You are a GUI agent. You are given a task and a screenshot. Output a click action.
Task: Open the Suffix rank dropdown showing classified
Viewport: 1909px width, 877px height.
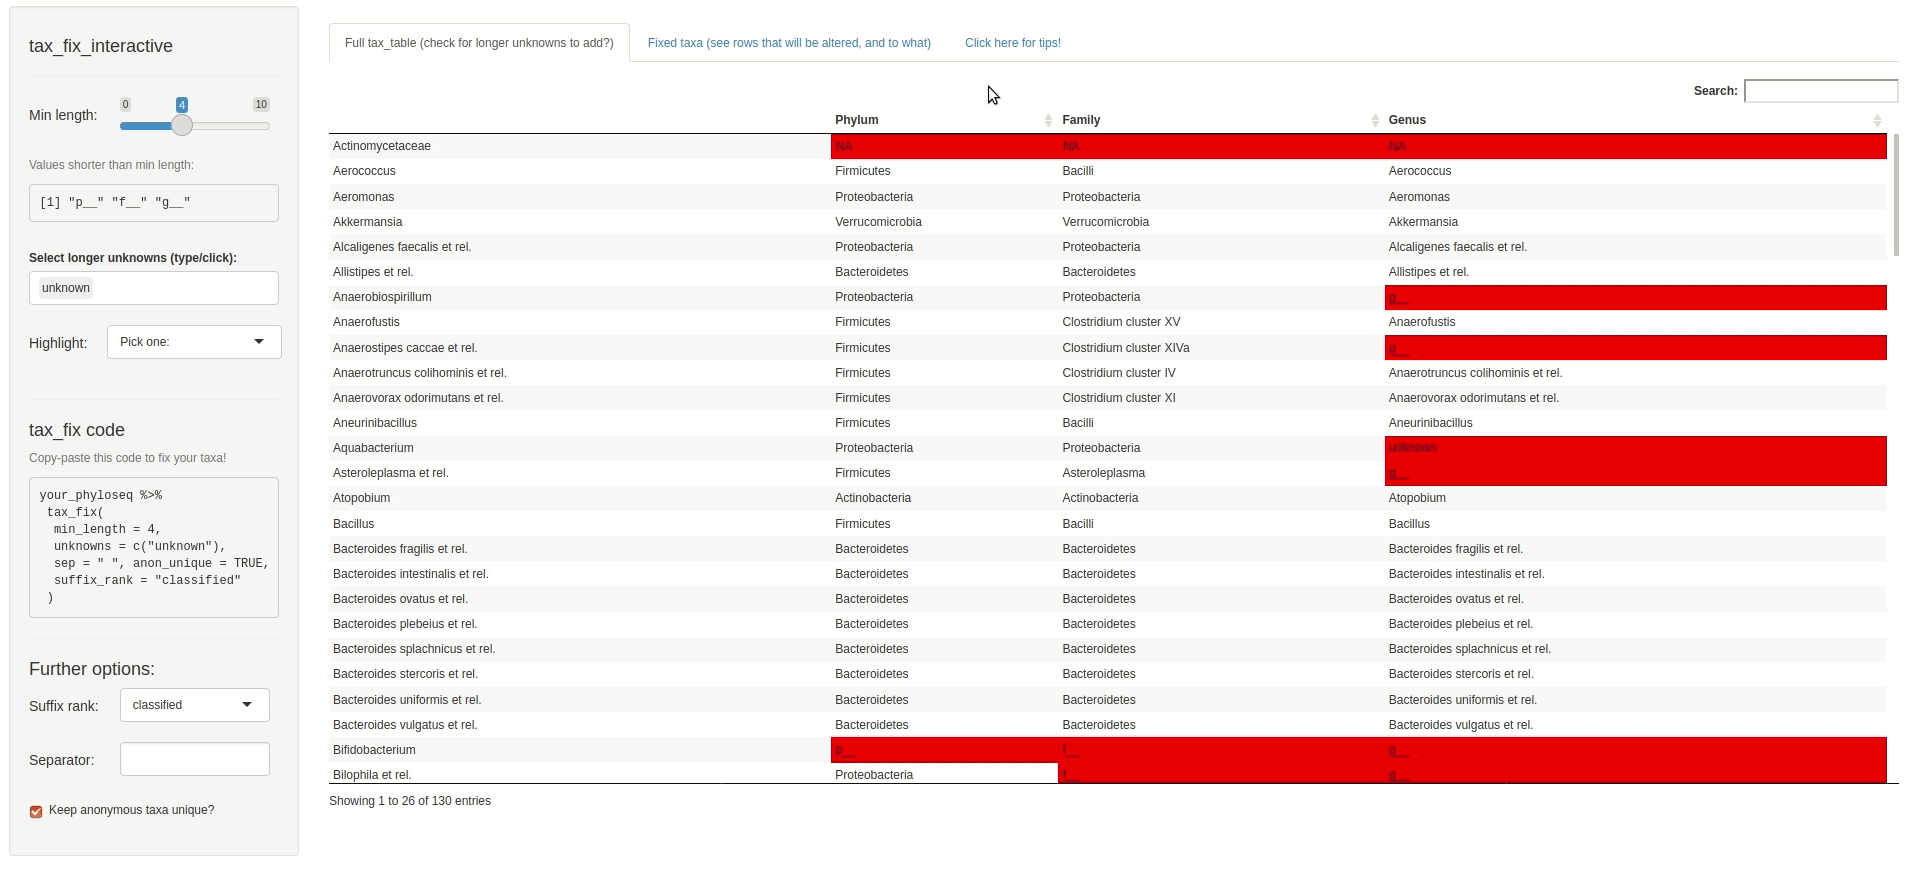(194, 705)
